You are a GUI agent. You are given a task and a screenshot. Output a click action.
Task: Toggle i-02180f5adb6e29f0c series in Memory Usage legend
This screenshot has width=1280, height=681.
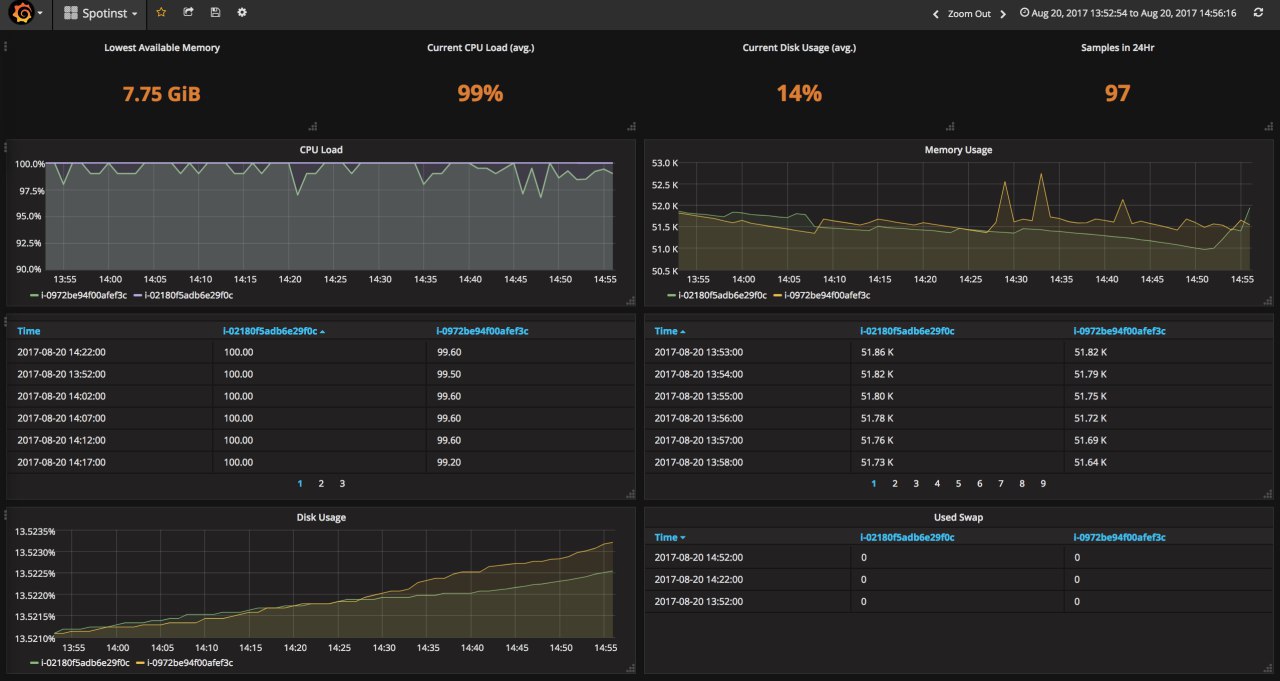click(x=722, y=295)
